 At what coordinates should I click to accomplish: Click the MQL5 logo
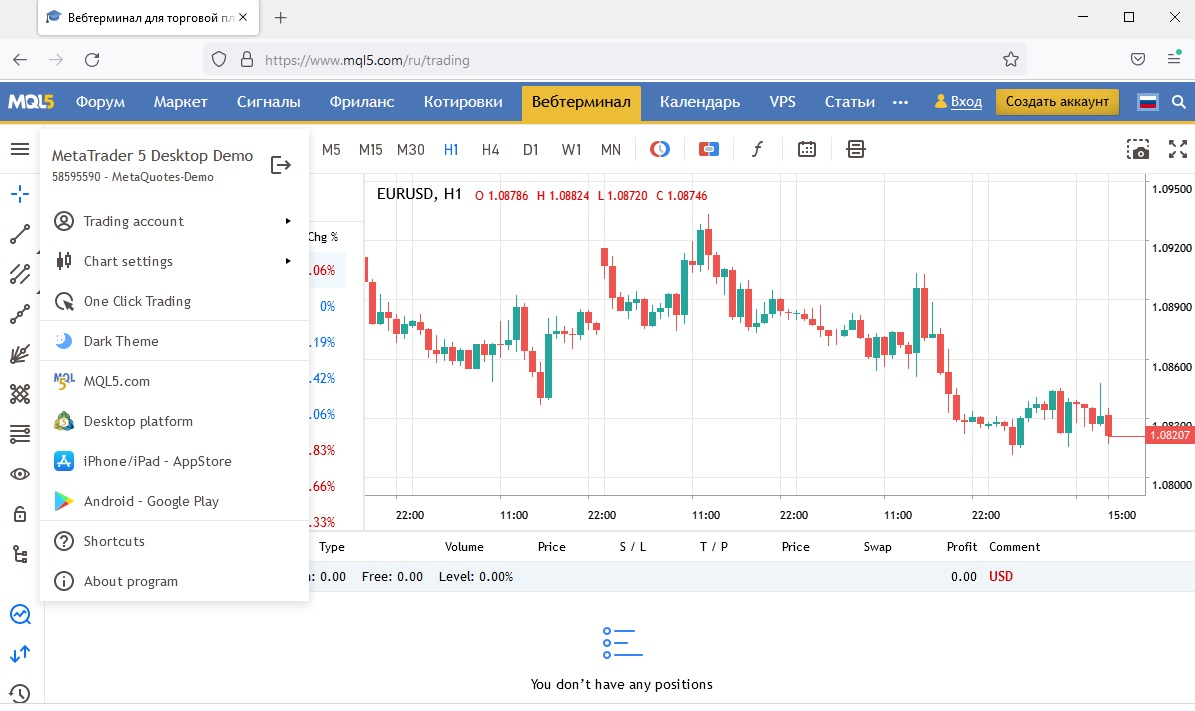pyautogui.click(x=31, y=101)
